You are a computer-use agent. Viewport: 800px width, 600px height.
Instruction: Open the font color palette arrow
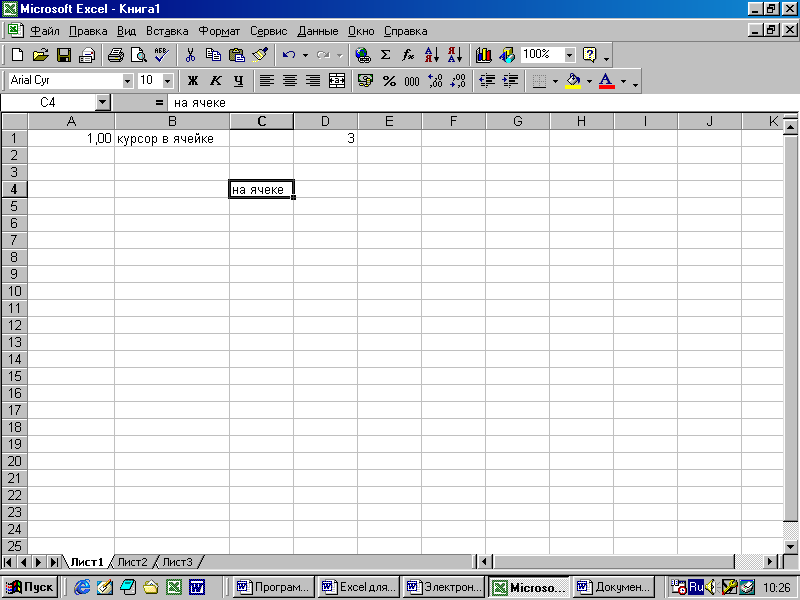coord(623,81)
